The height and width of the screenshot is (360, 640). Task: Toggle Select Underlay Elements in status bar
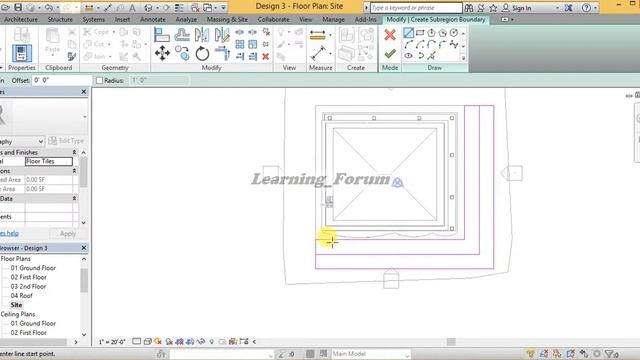[x=544, y=354]
